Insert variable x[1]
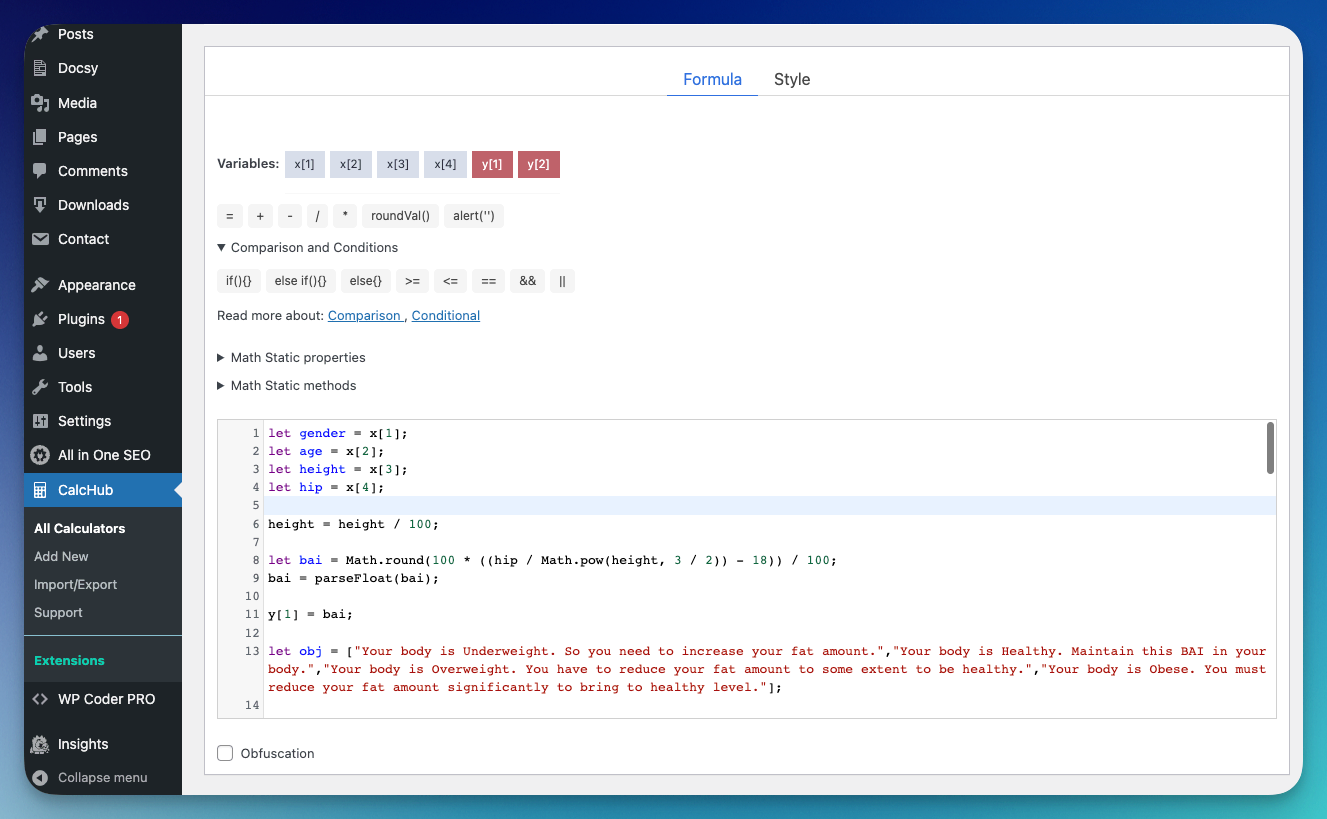This screenshot has width=1327, height=819. [x=305, y=164]
